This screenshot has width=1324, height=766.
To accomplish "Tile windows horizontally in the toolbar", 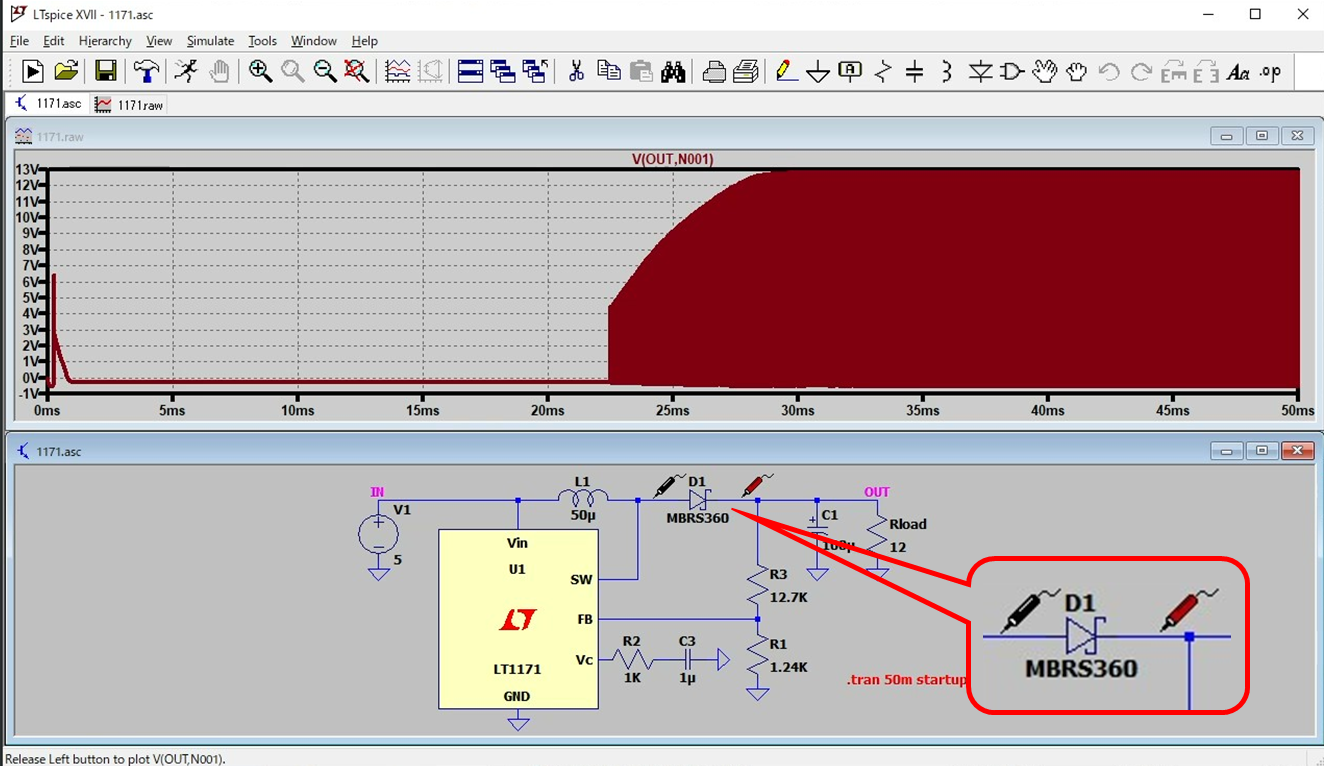I will 470,71.
